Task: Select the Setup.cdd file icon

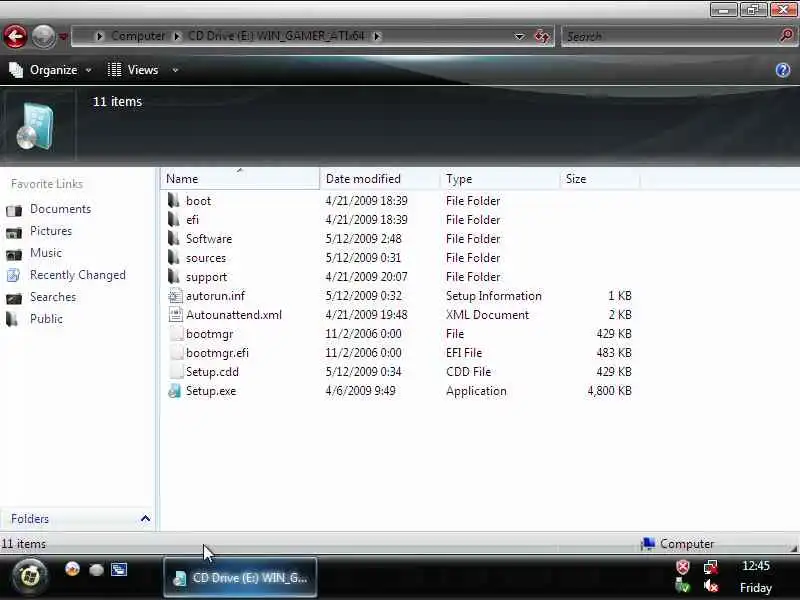Action: 175,372
